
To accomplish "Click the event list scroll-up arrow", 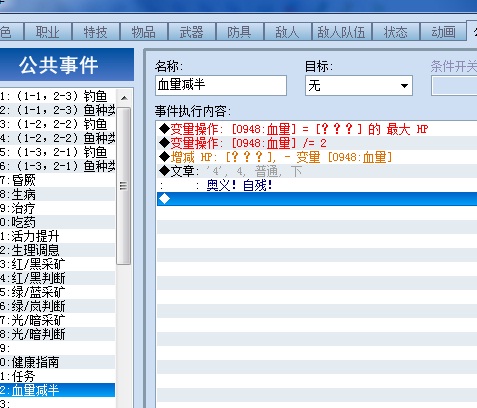I will click(x=124, y=98).
